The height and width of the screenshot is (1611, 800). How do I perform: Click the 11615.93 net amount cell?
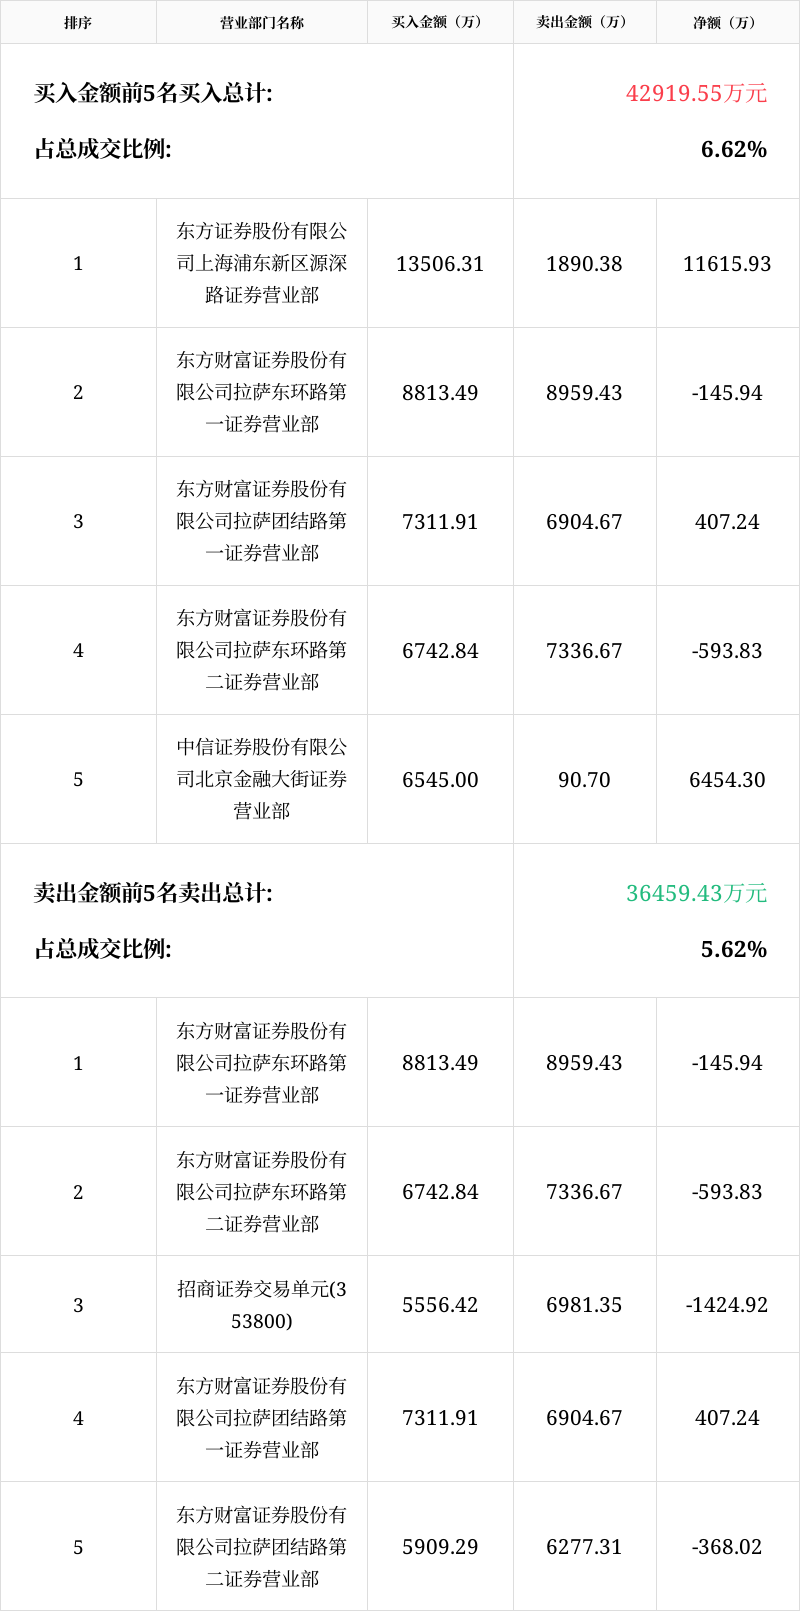pyautogui.click(x=727, y=264)
